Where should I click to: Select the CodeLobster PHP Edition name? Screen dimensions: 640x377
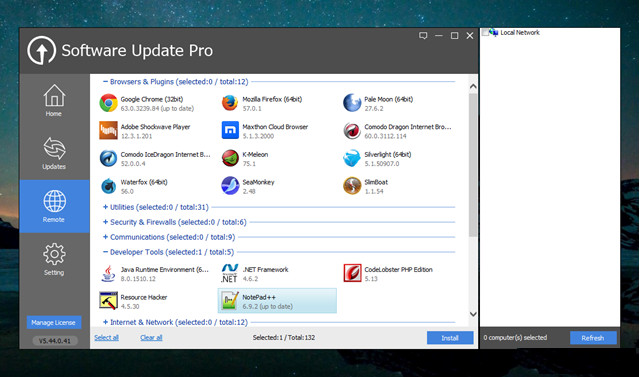pyautogui.click(x=398, y=270)
